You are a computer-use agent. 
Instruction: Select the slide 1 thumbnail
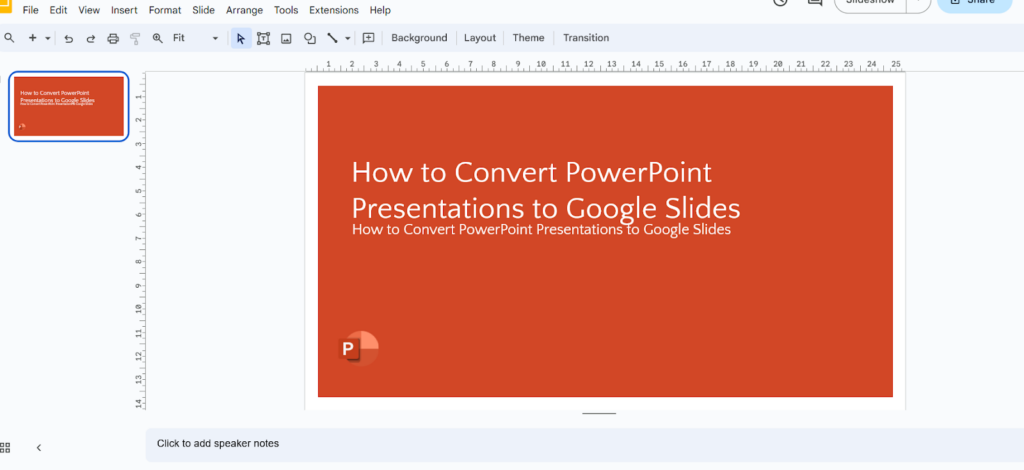[69, 106]
